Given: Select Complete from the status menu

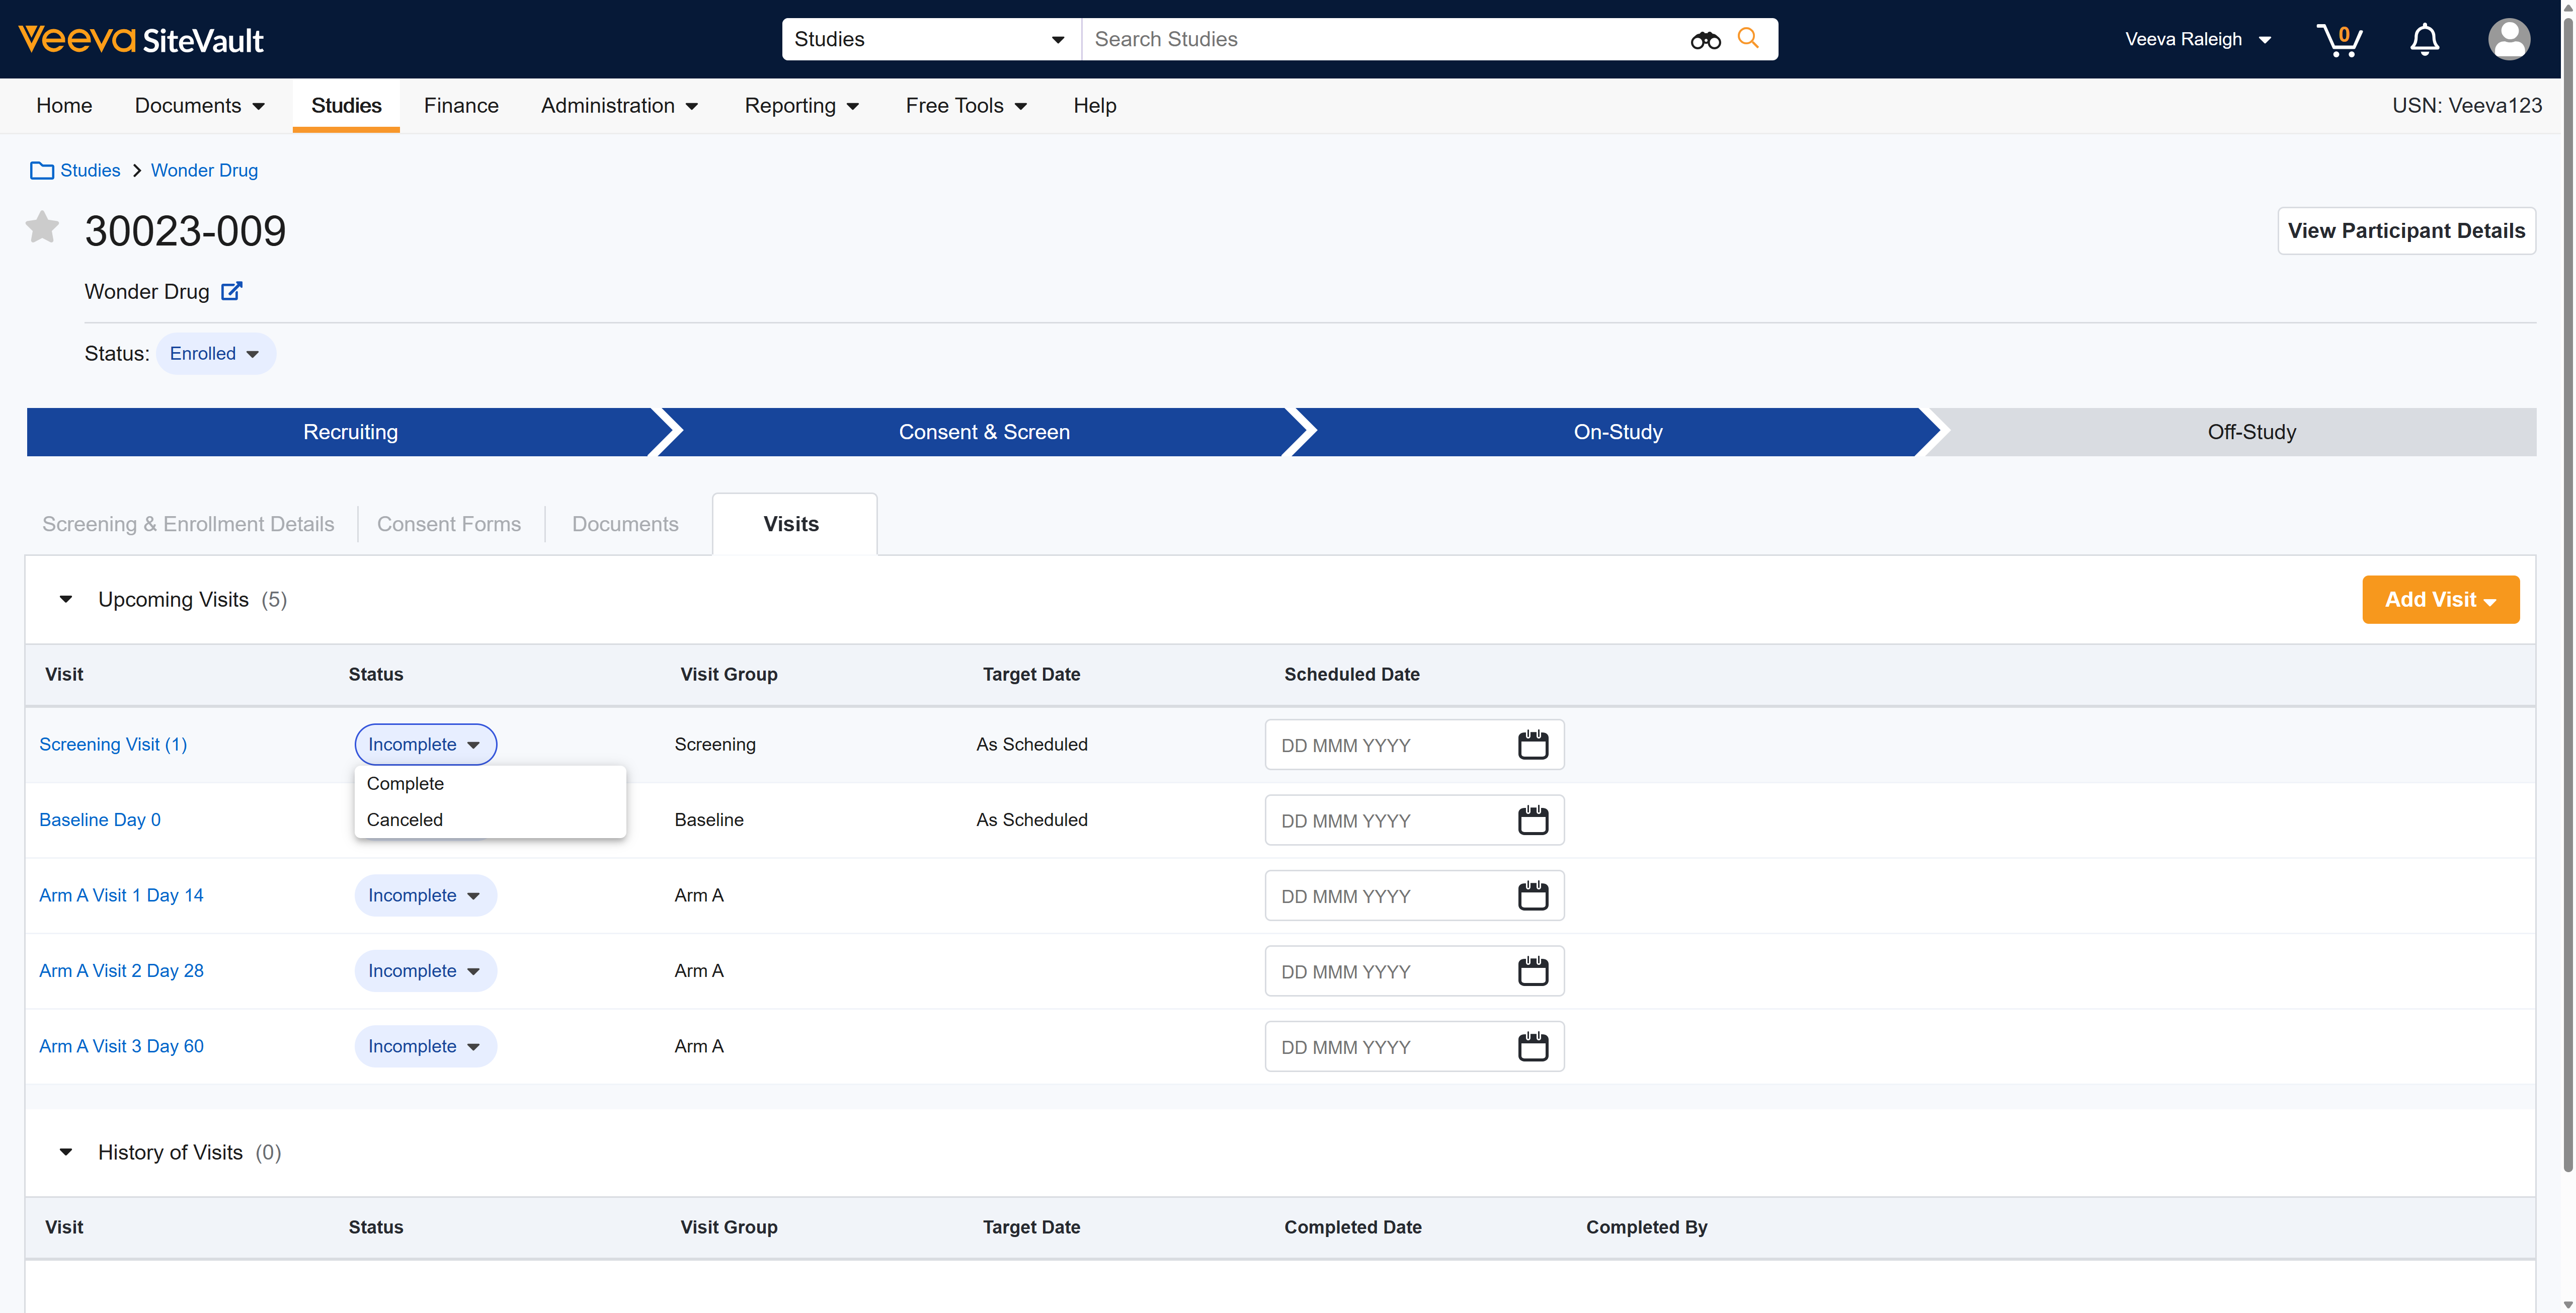Looking at the screenshot, I should click(405, 783).
